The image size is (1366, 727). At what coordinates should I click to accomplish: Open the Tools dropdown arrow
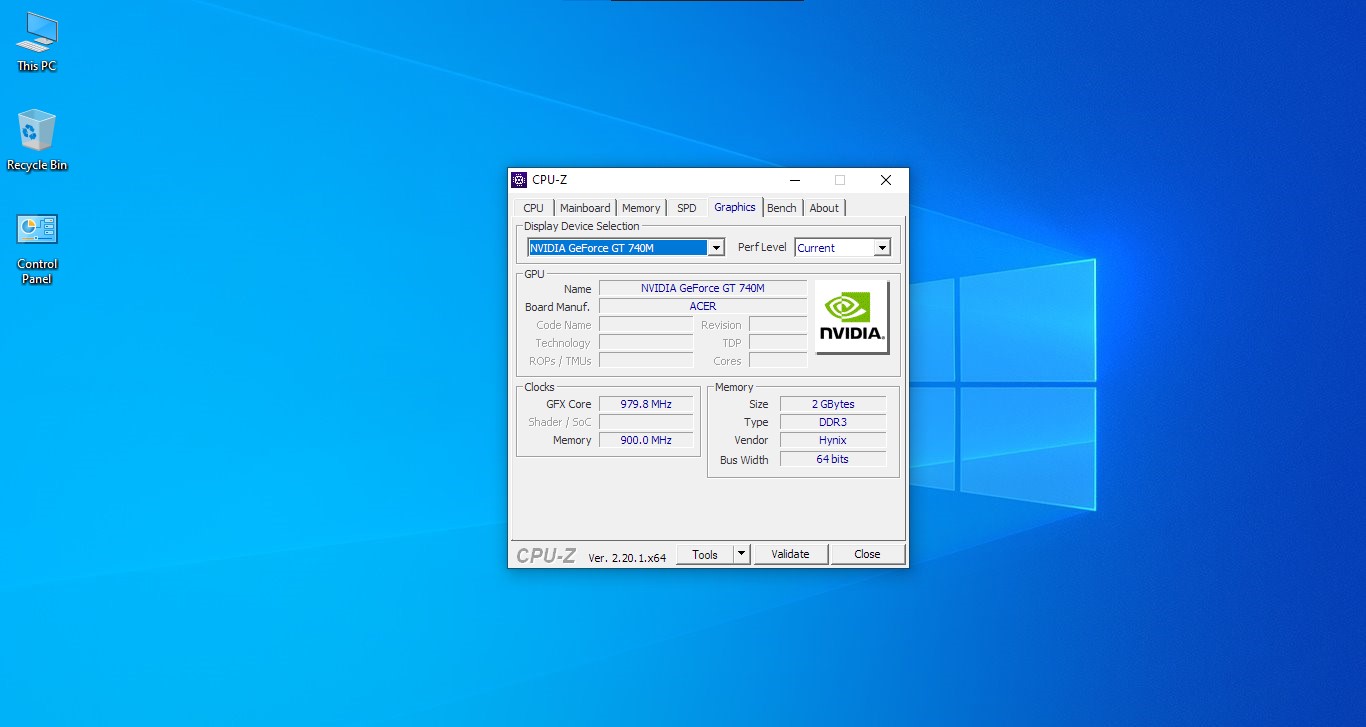click(741, 554)
